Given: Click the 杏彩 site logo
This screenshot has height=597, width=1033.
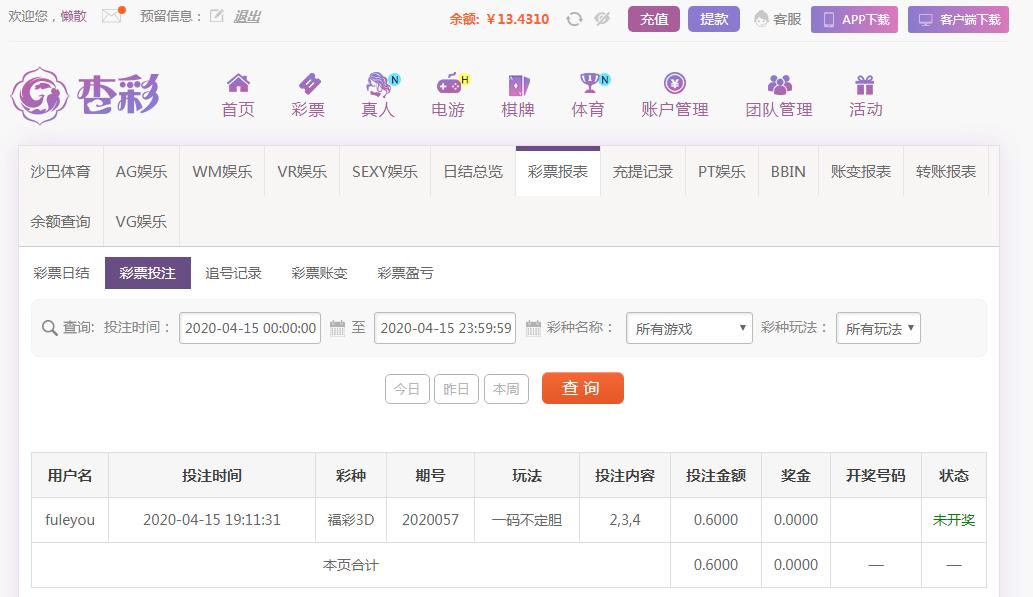Looking at the screenshot, I should click(86, 96).
